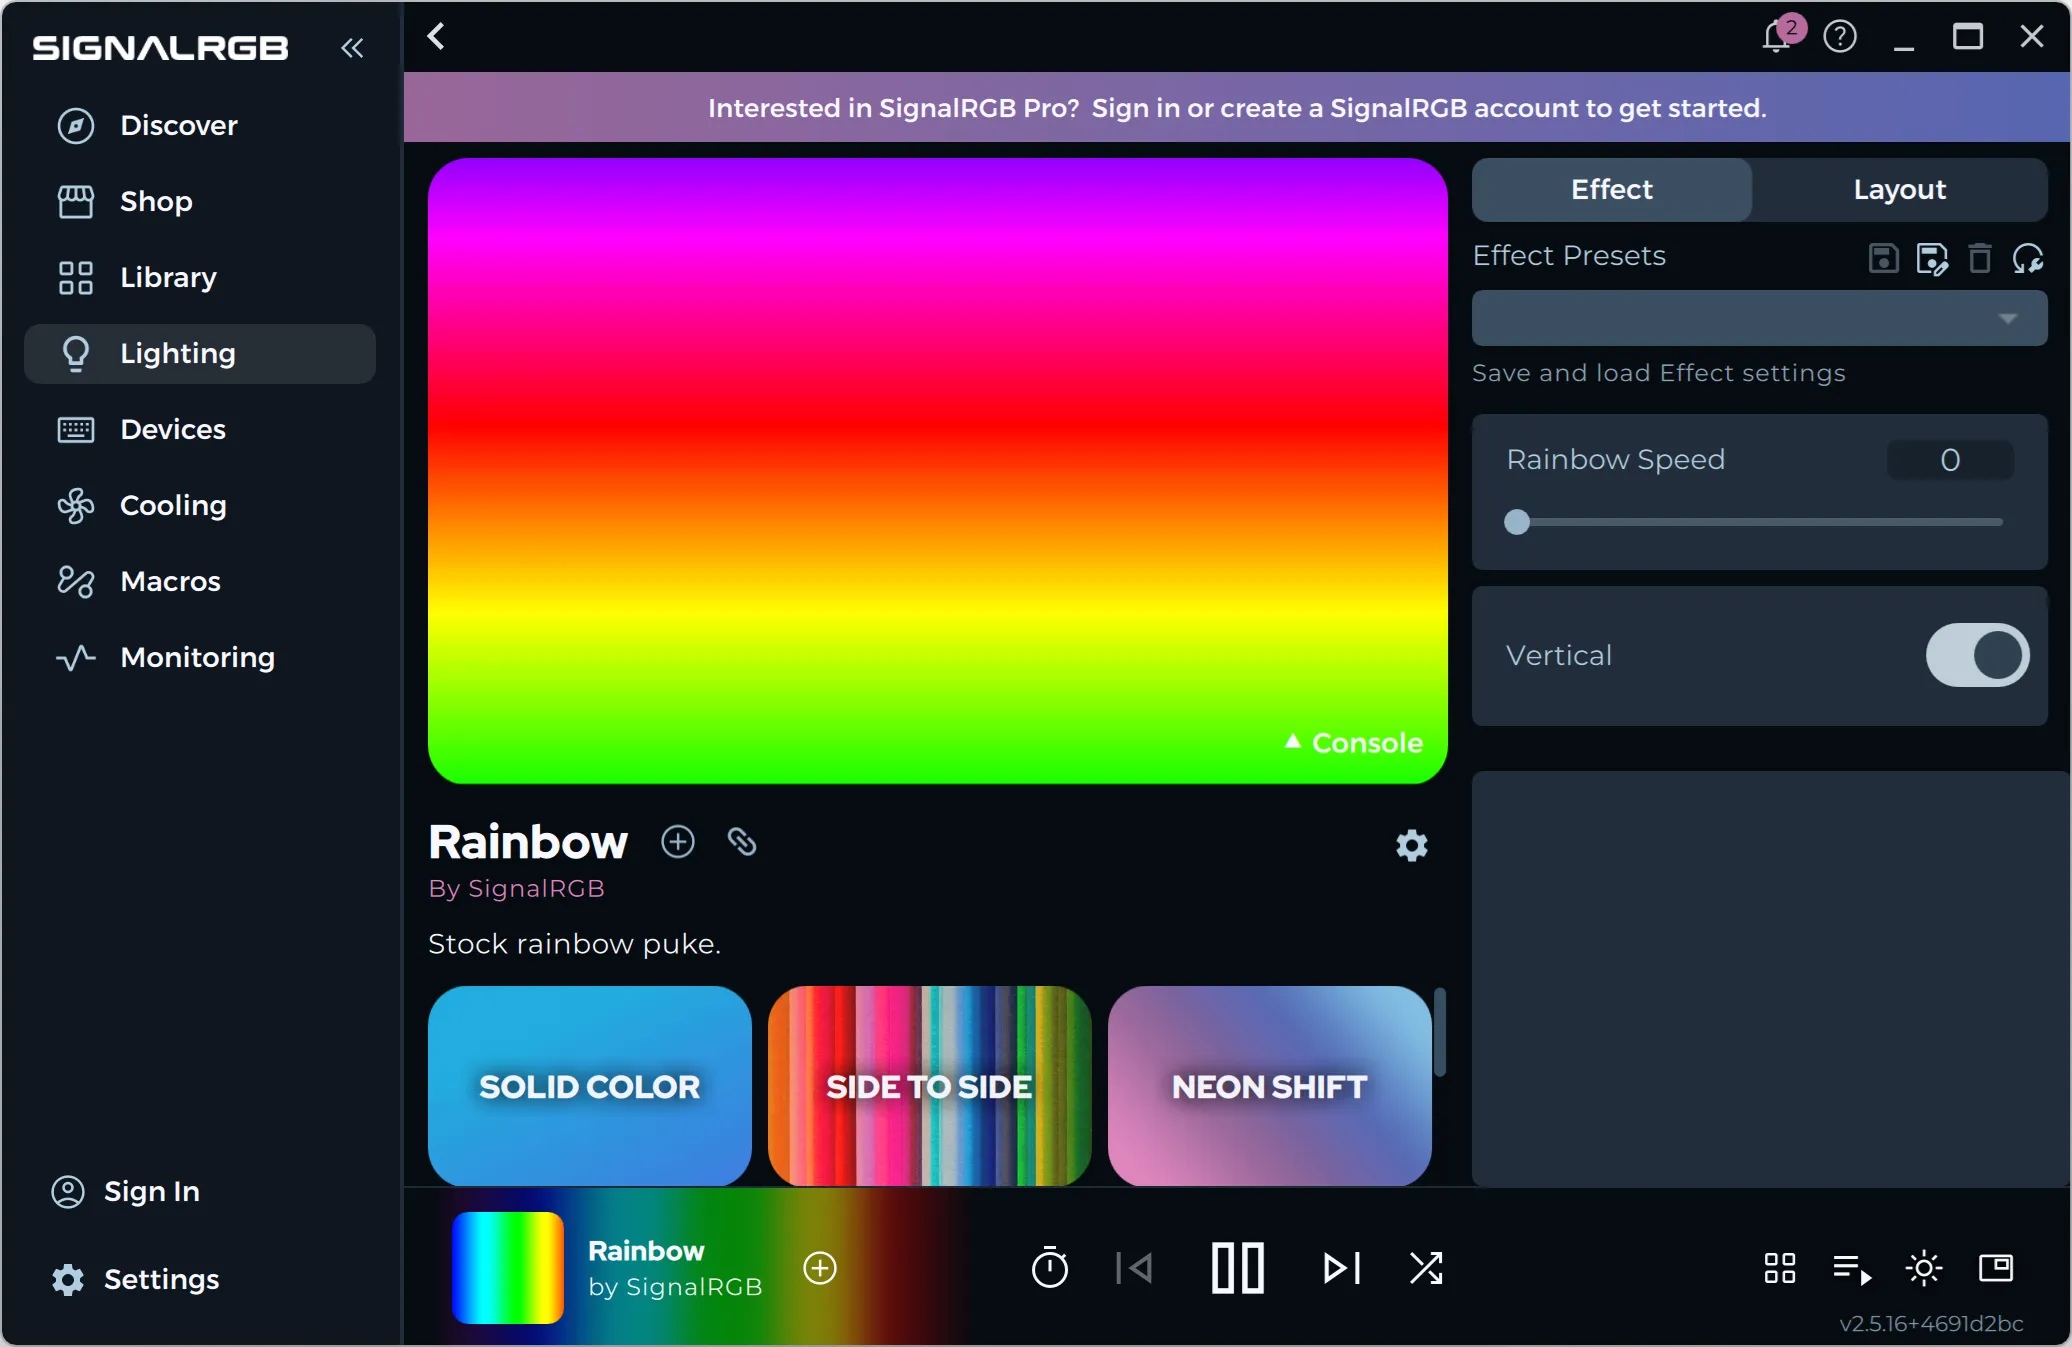Collapse the sidebar with double chevron
Screen dimensions: 2072x1347
352,47
